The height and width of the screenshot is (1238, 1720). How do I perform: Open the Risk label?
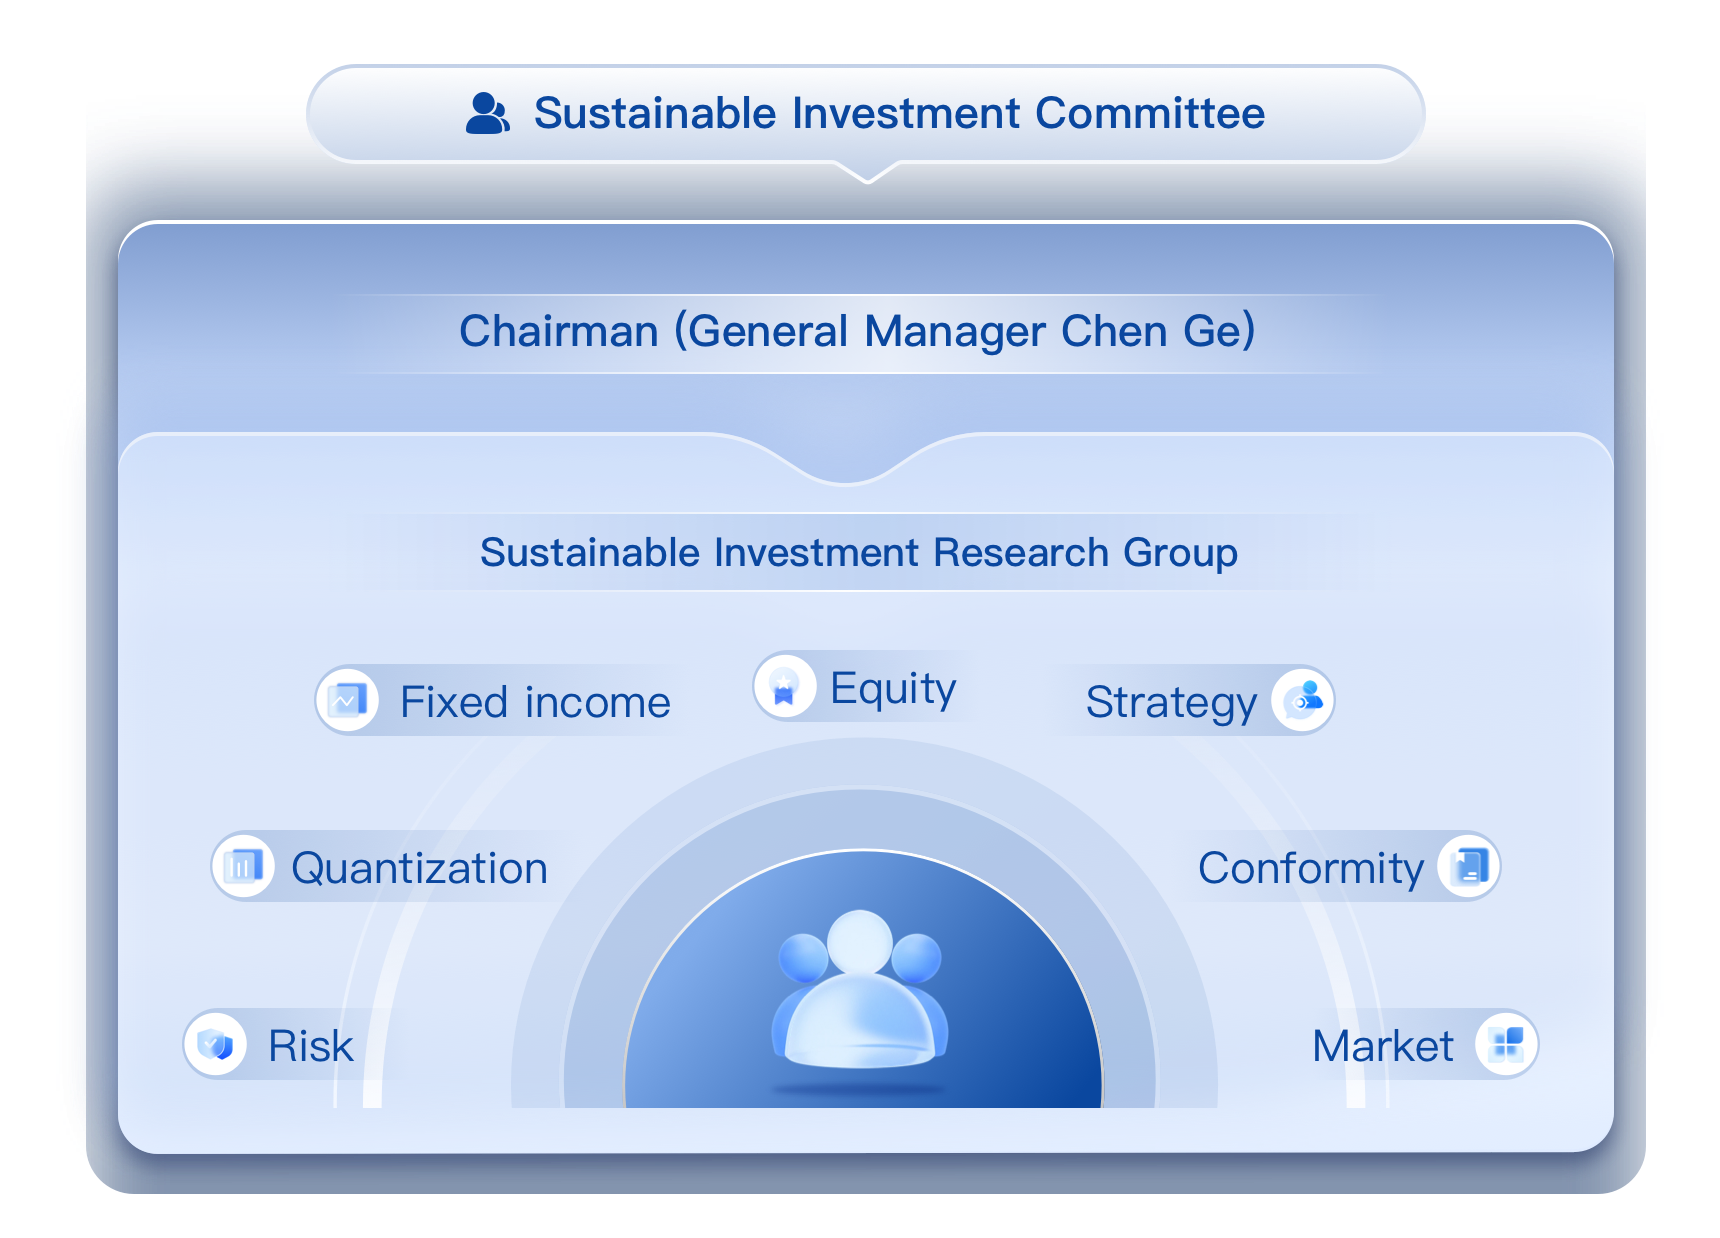tap(311, 1046)
